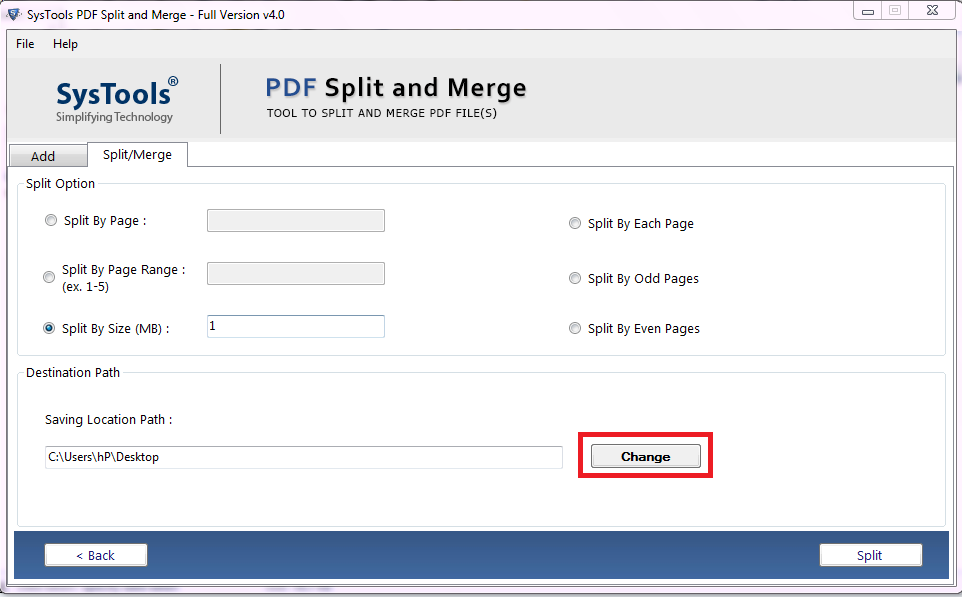Click the Back button
962x597 pixels.
pyautogui.click(x=95, y=555)
